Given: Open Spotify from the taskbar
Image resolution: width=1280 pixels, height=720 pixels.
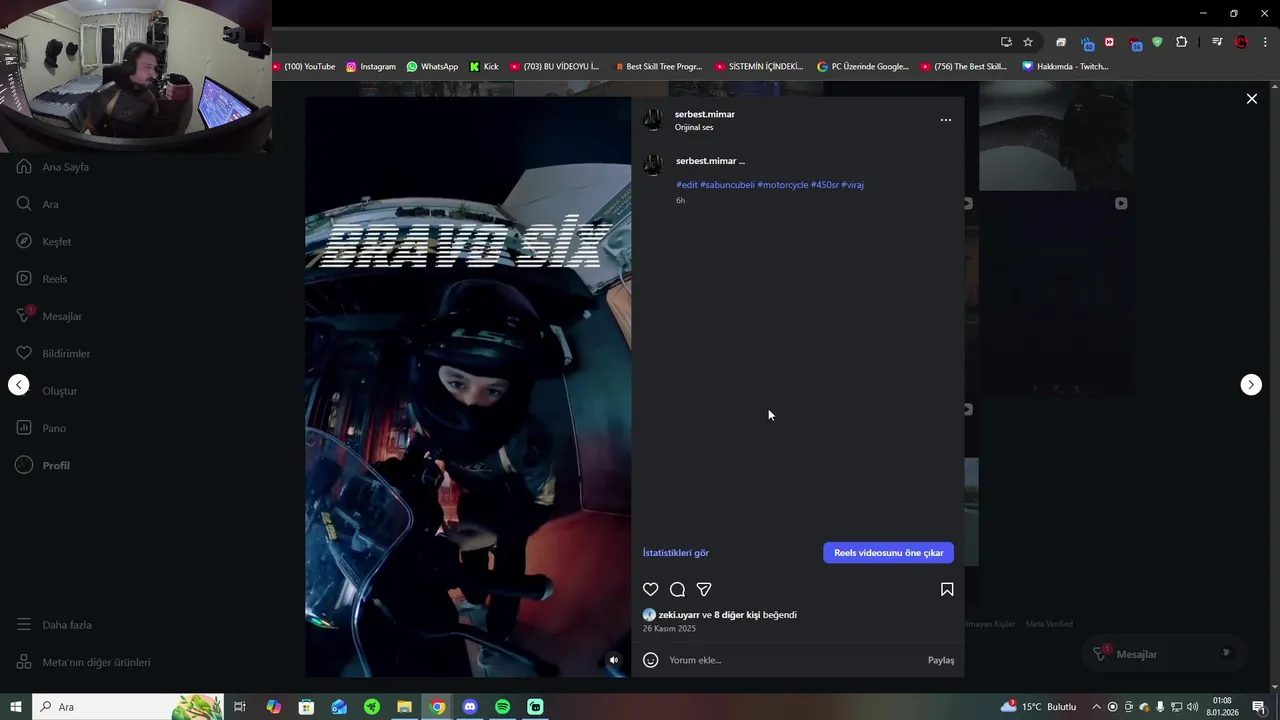Looking at the screenshot, I should (503, 707).
